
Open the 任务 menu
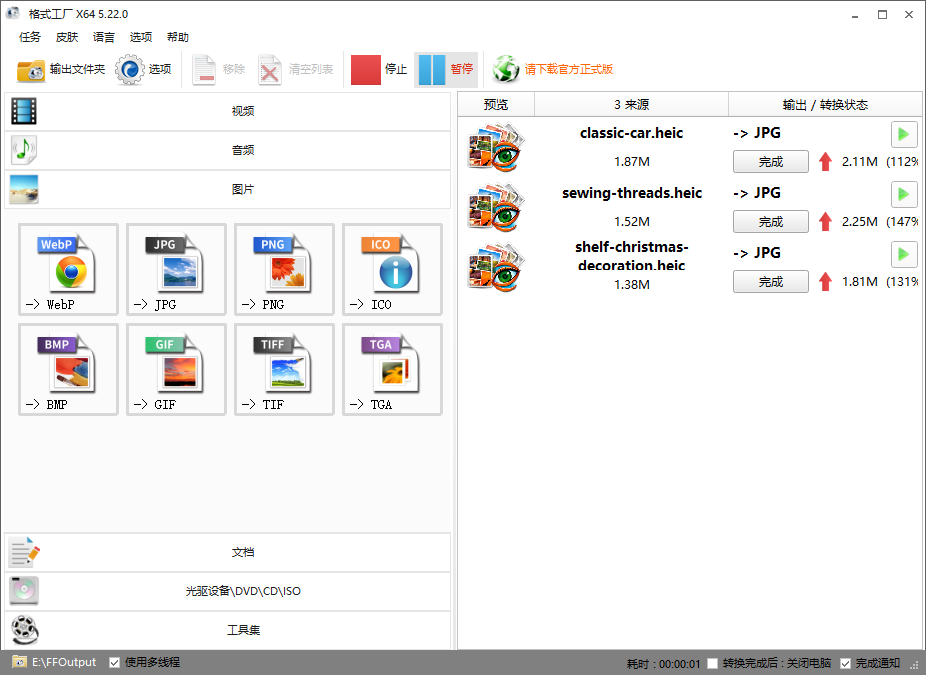(30, 37)
